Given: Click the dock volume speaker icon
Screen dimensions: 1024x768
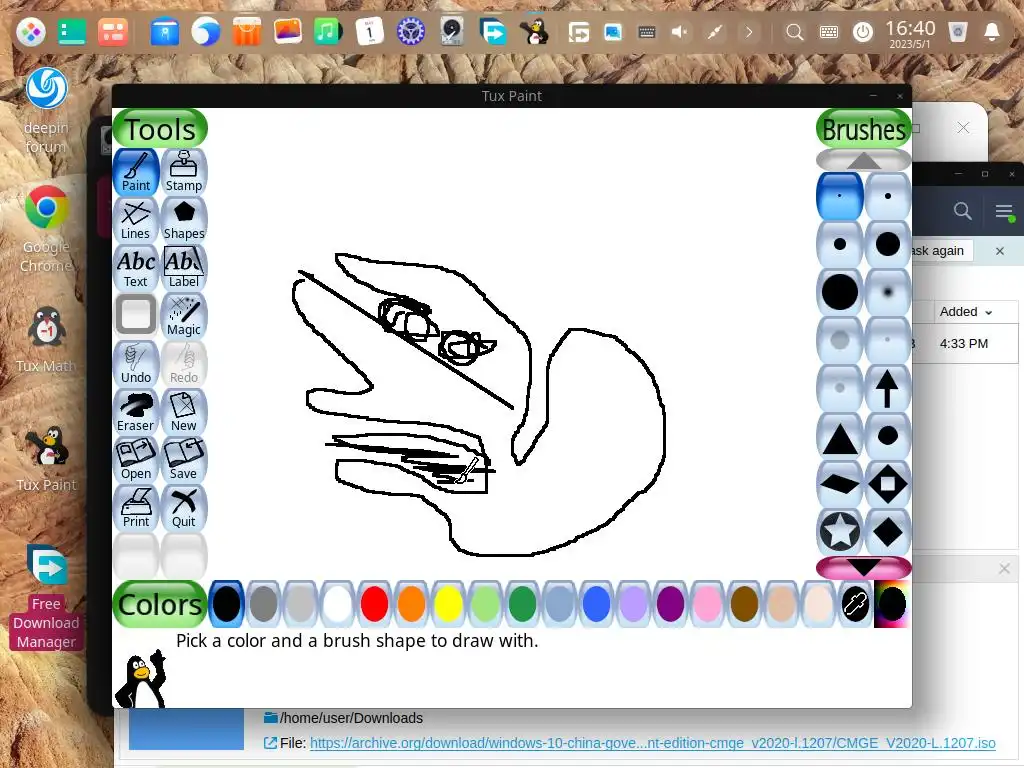Looking at the screenshot, I should click(x=679, y=32).
